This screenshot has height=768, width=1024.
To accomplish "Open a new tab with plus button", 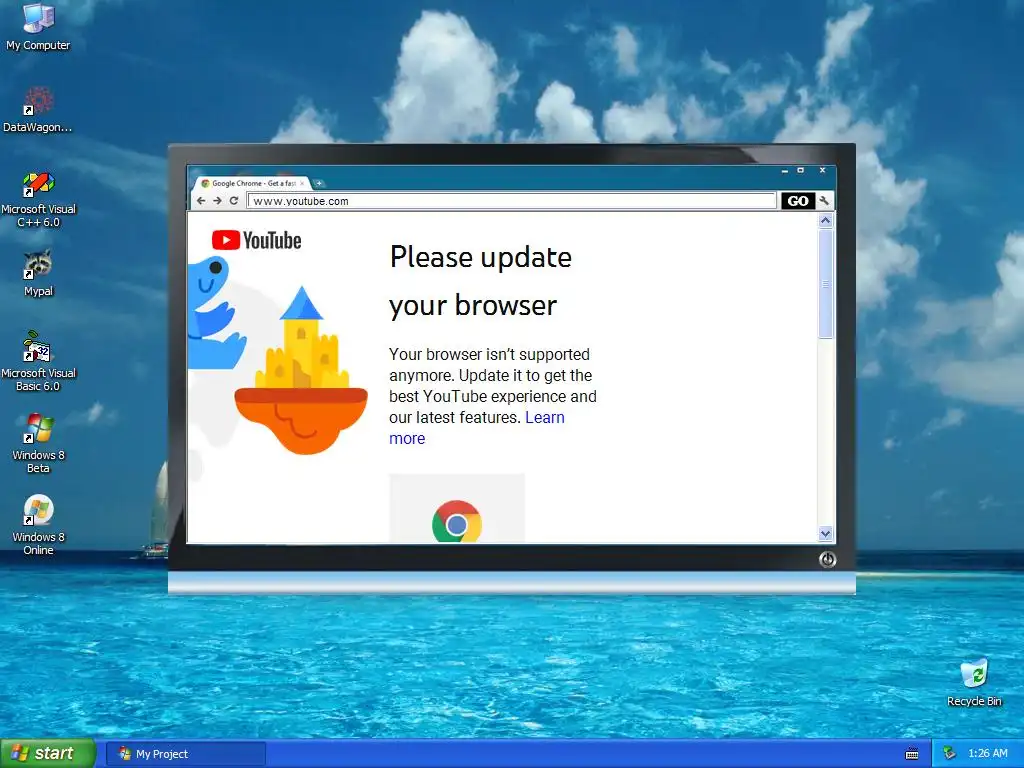I will point(319,184).
